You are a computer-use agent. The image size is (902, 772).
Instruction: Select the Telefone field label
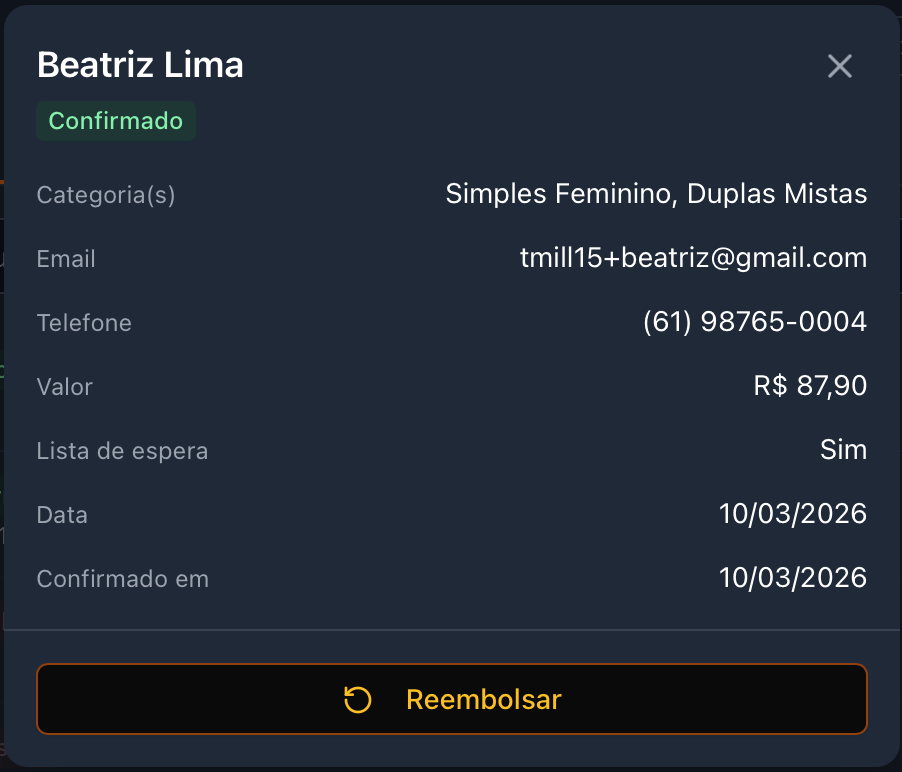pyautogui.click(x=84, y=322)
